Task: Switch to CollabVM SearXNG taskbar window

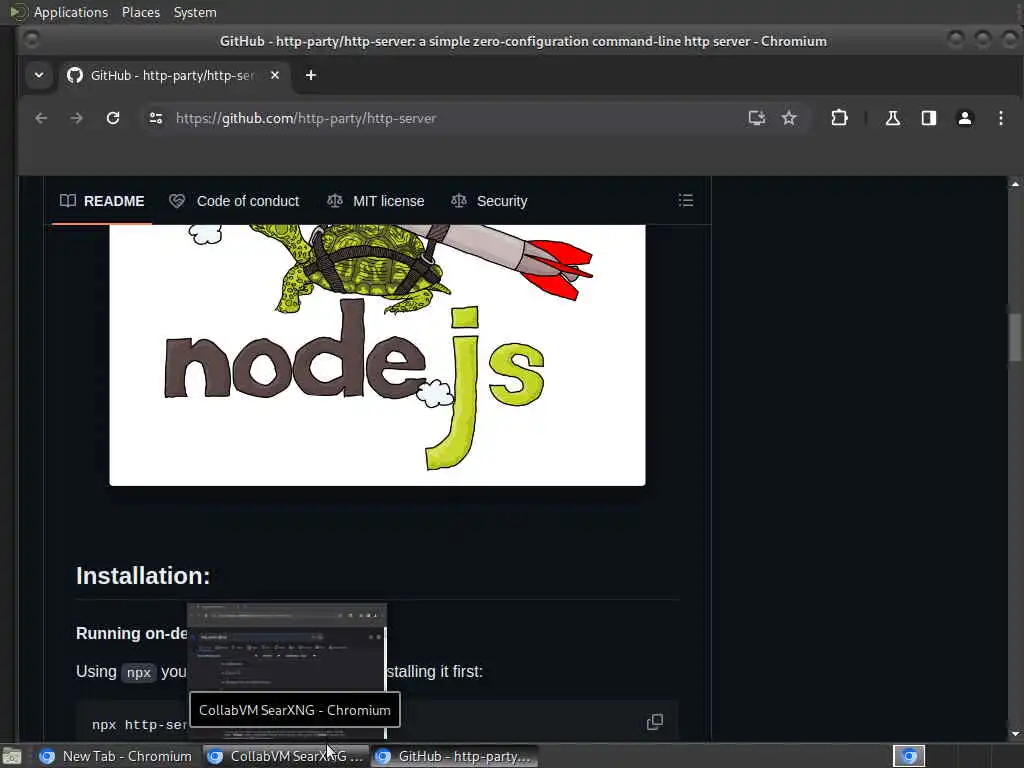Action: coord(285,756)
